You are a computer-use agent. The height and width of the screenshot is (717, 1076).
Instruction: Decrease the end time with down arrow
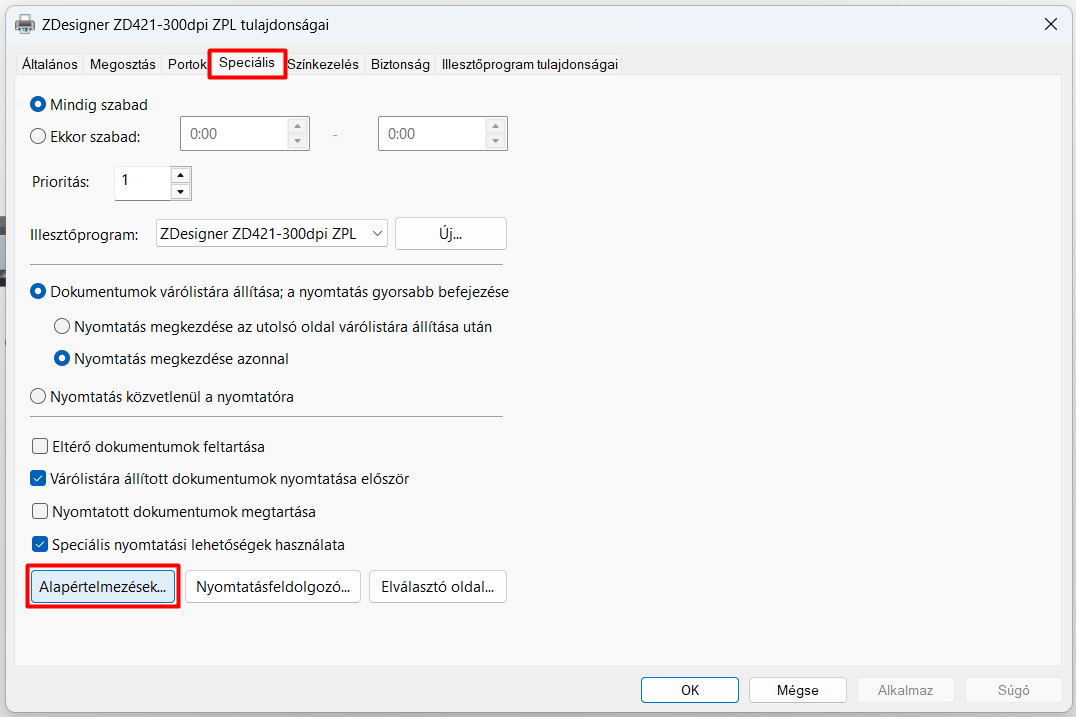pyautogui.click(x=495, y=141)
